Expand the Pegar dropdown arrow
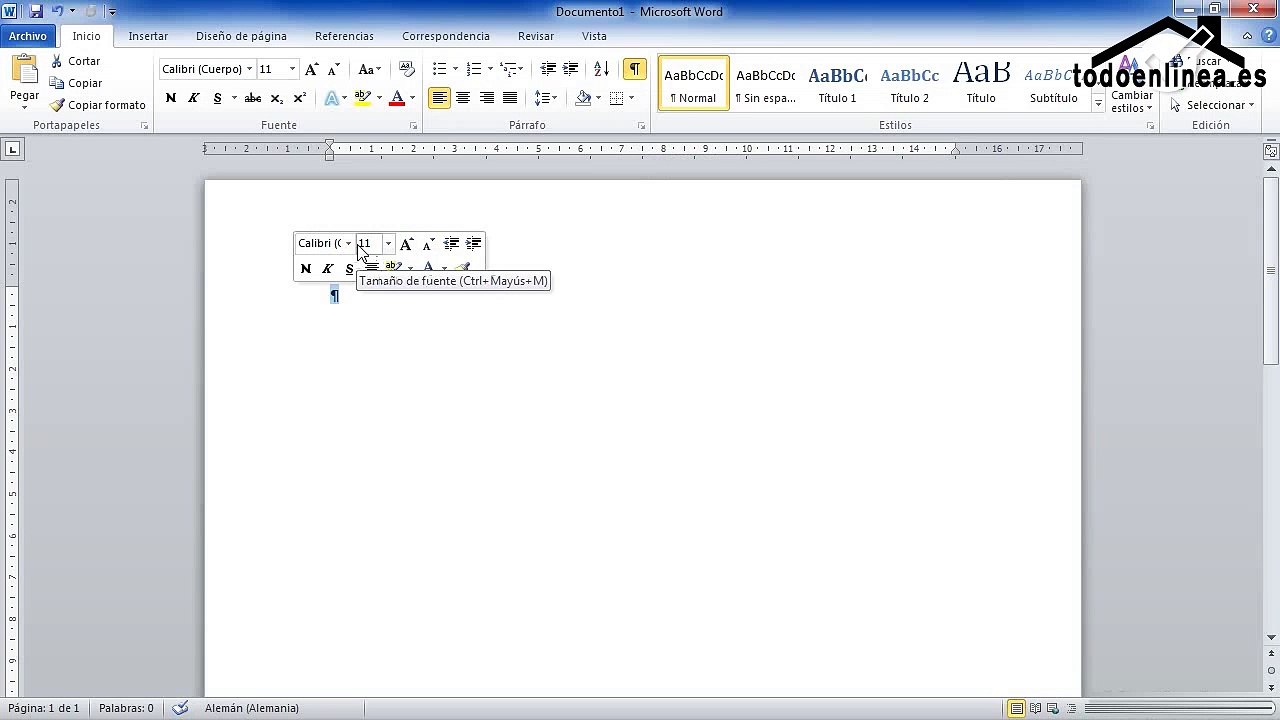 24,107
